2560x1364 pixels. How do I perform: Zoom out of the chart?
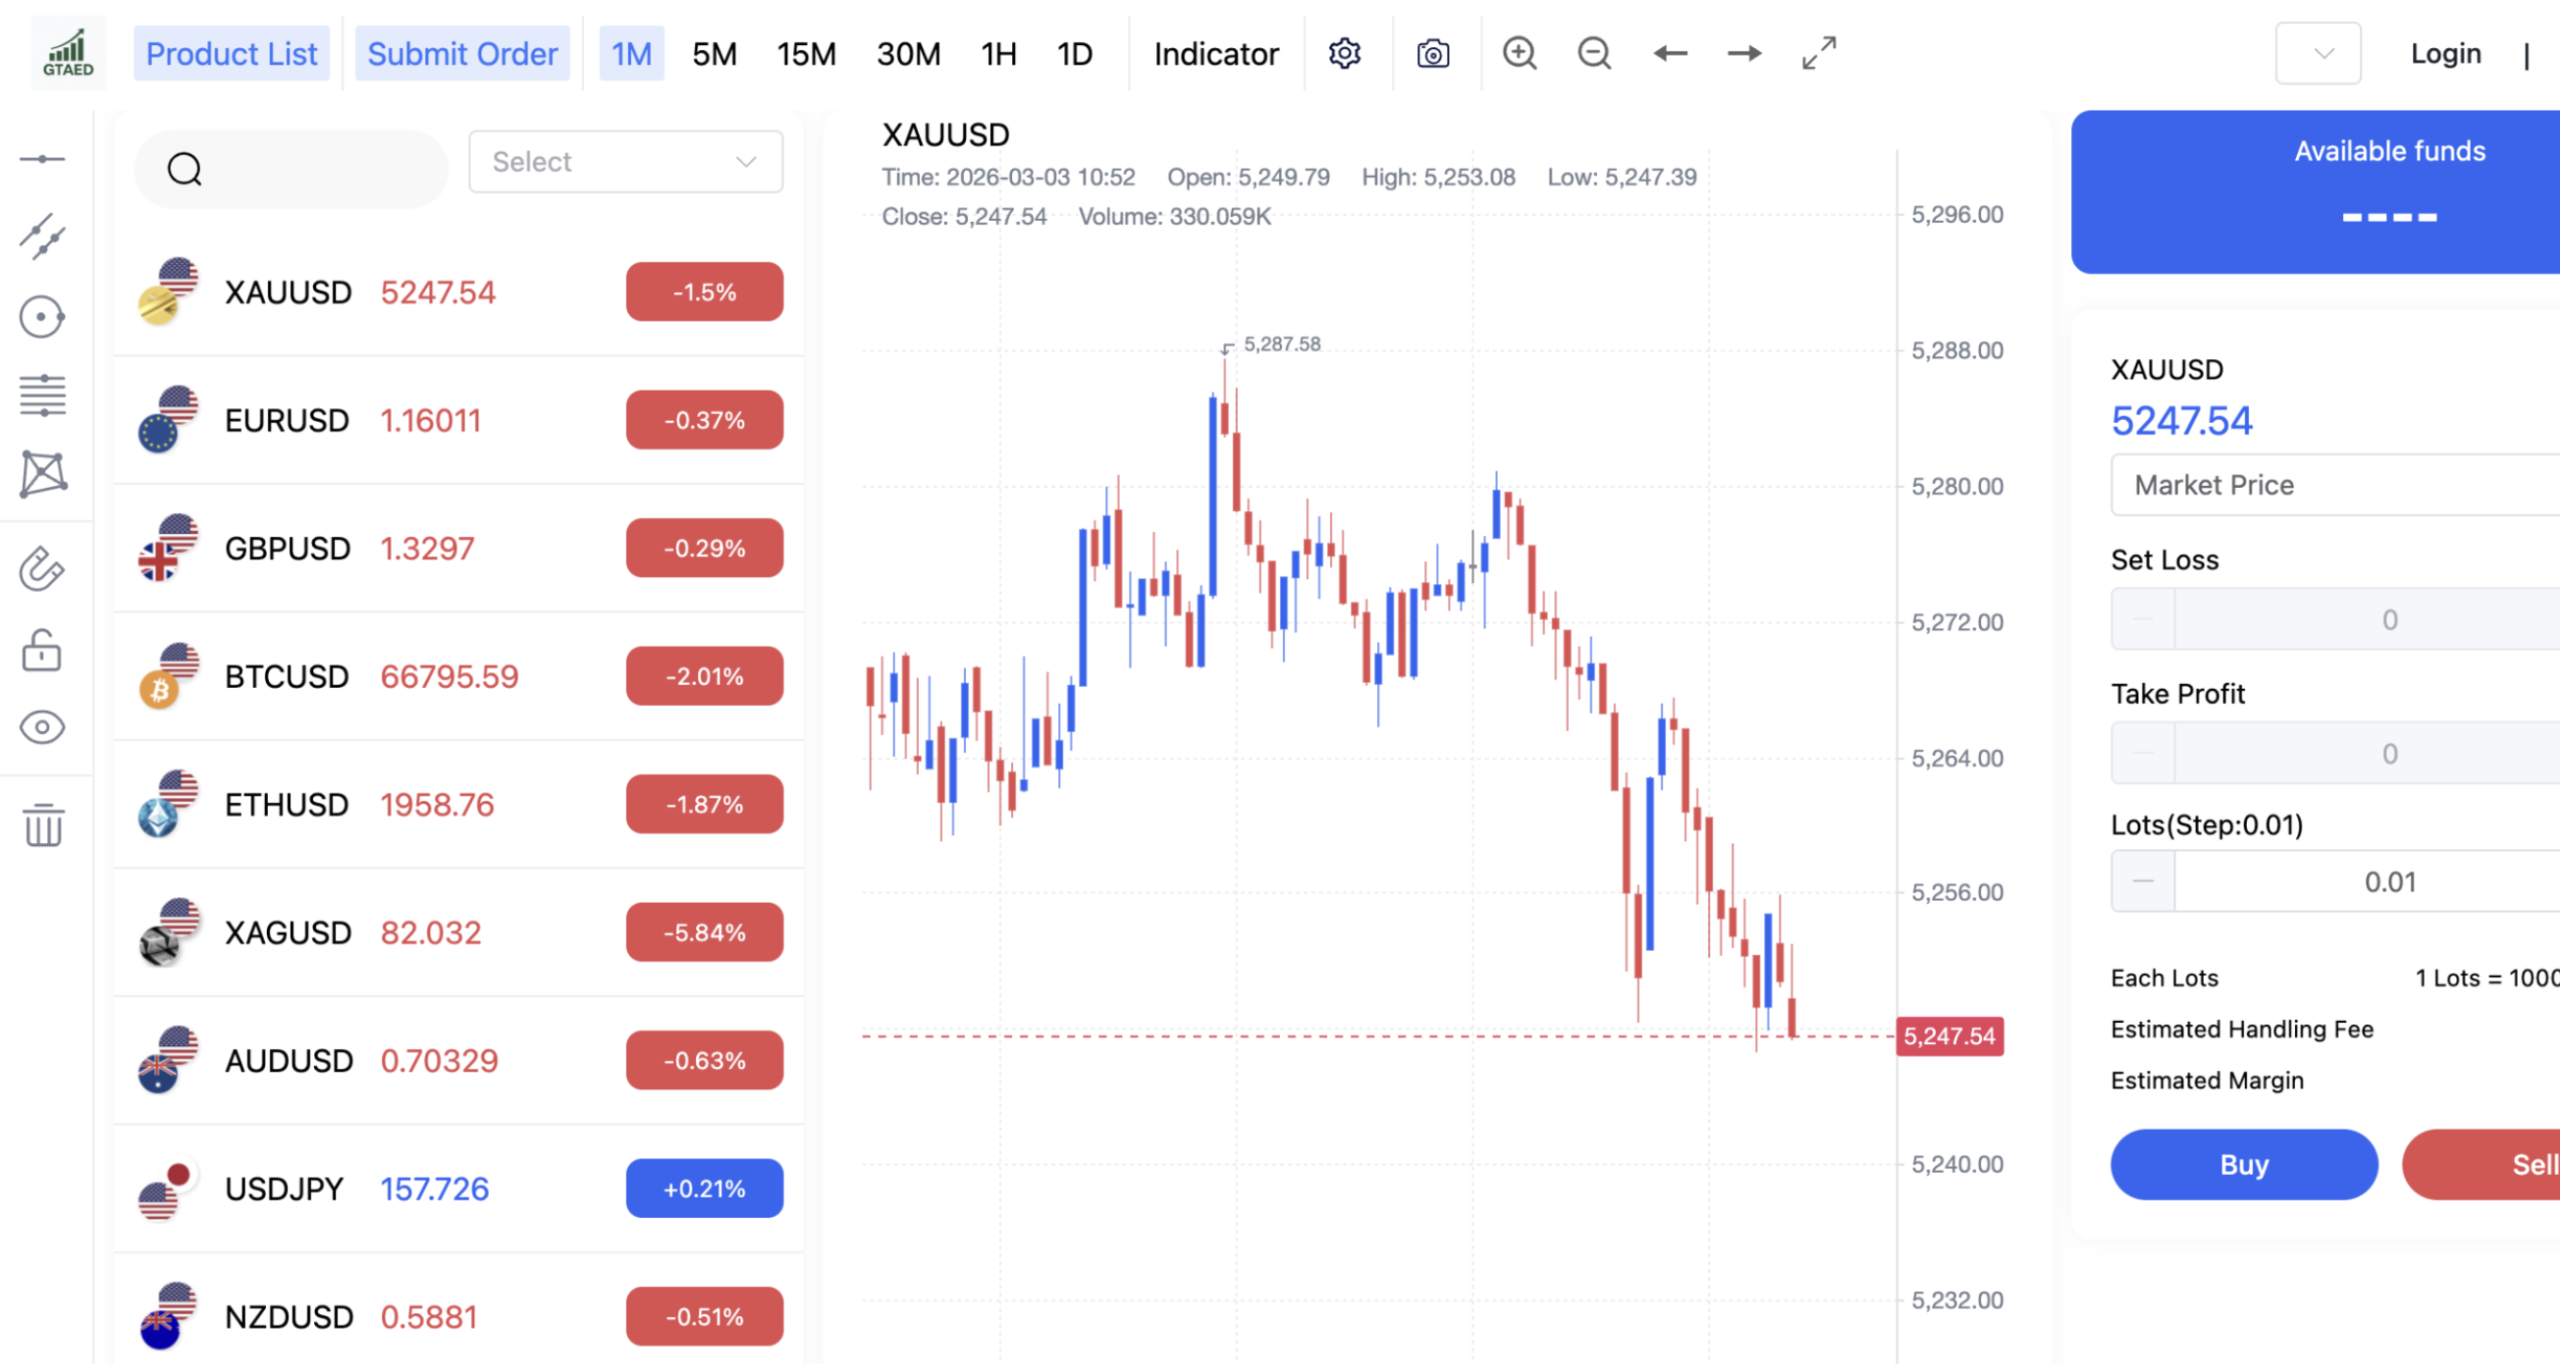tap(1594, 53)
